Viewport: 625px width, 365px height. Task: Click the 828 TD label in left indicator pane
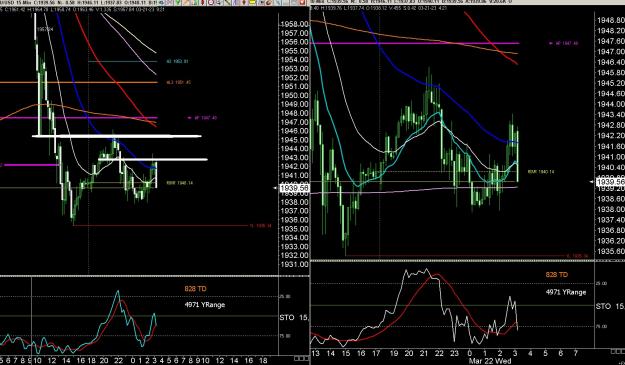pos(195,288)
